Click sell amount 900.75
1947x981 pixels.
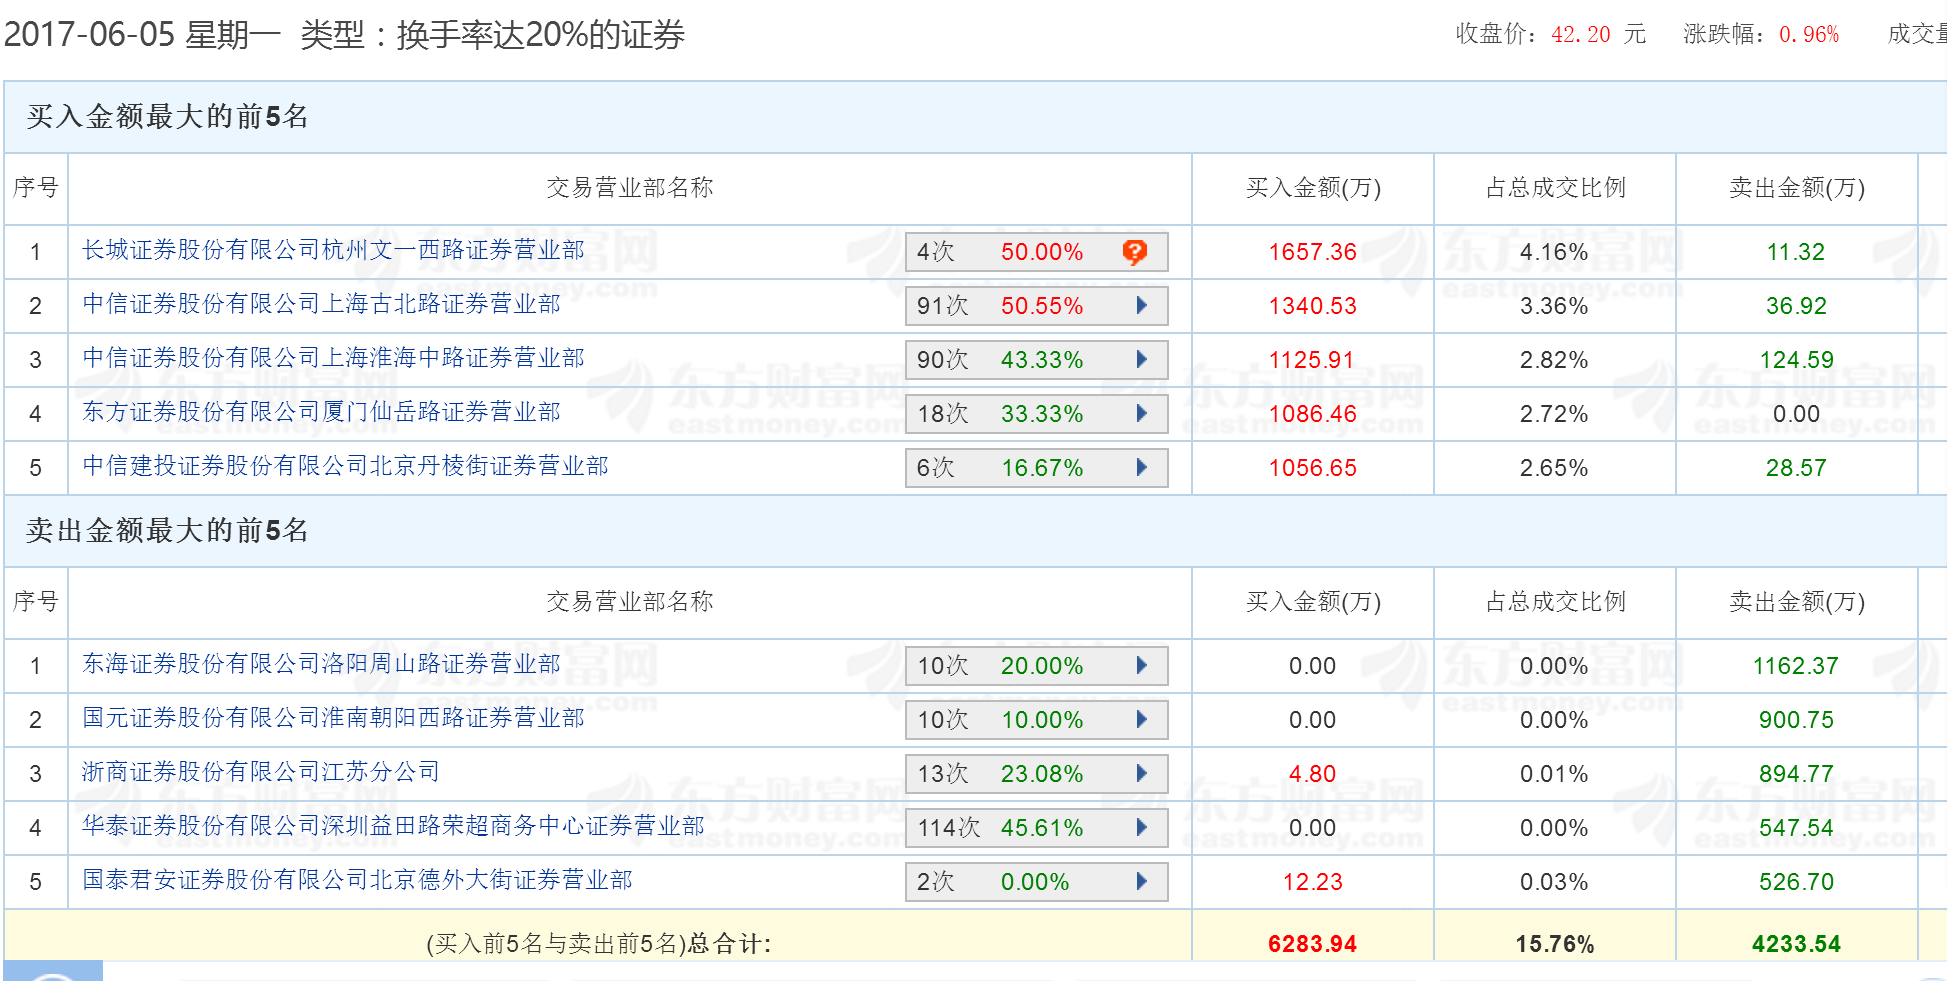tap(1796, 720)
